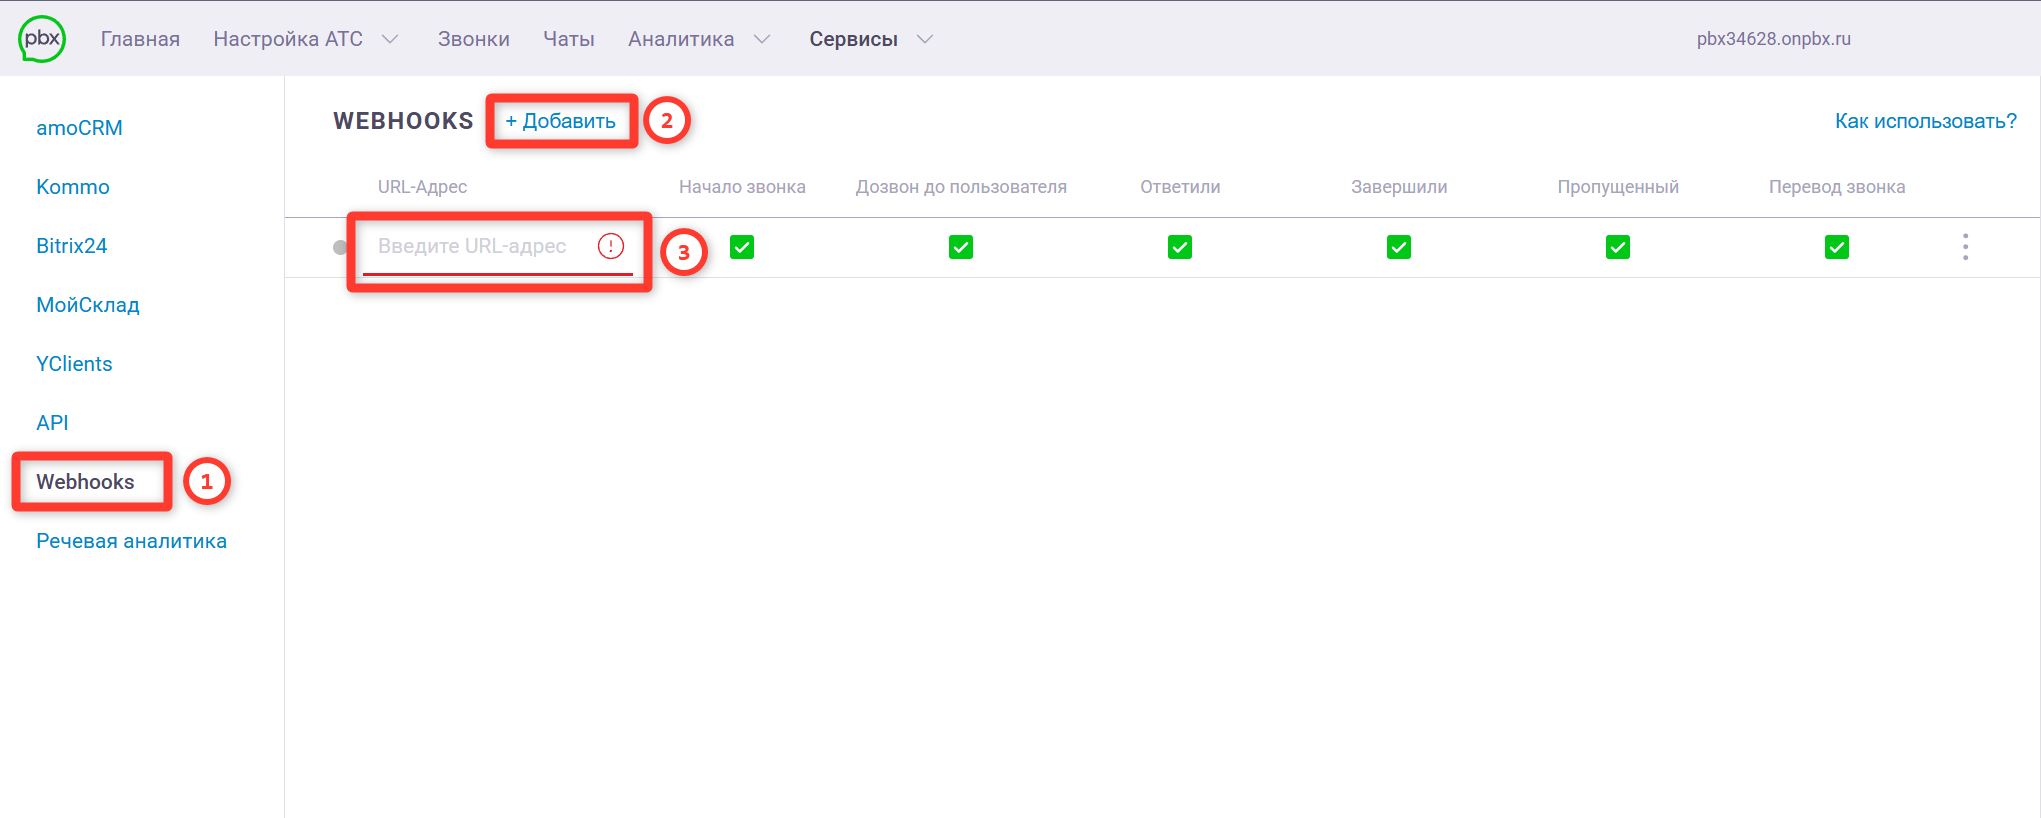Uncheck the Начало звонка checkbox
This screenshot has width=2041, height=818.
742,247
